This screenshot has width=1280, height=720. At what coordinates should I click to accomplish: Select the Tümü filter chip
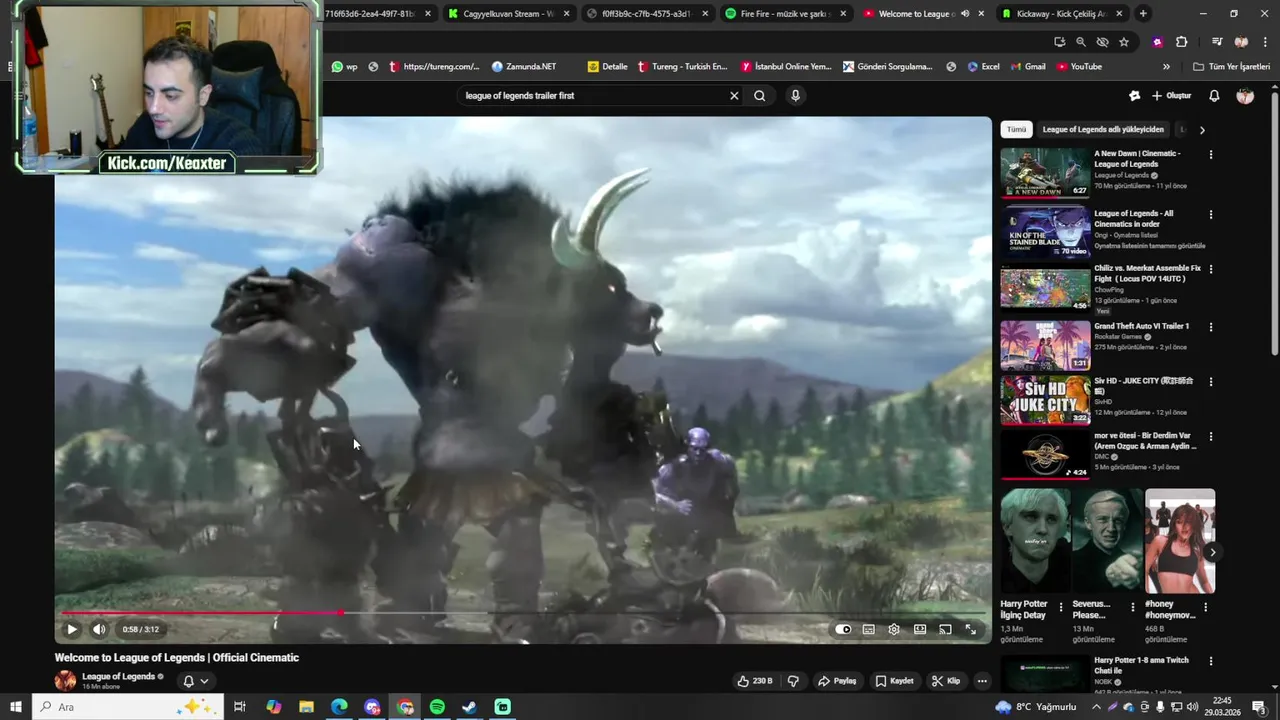[1016, 129]
